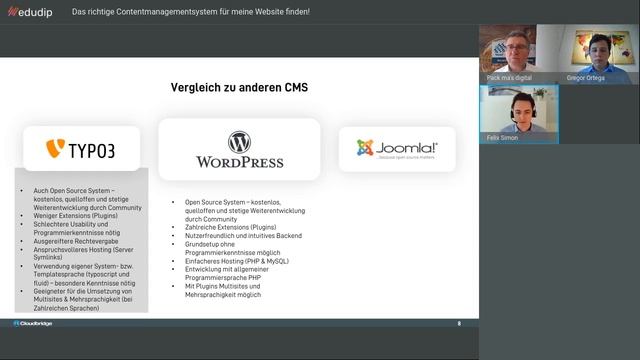The height and width of the screenshot is (360, 640).
Task: Click the webinar title text in header
Action: tap(191, 12)
